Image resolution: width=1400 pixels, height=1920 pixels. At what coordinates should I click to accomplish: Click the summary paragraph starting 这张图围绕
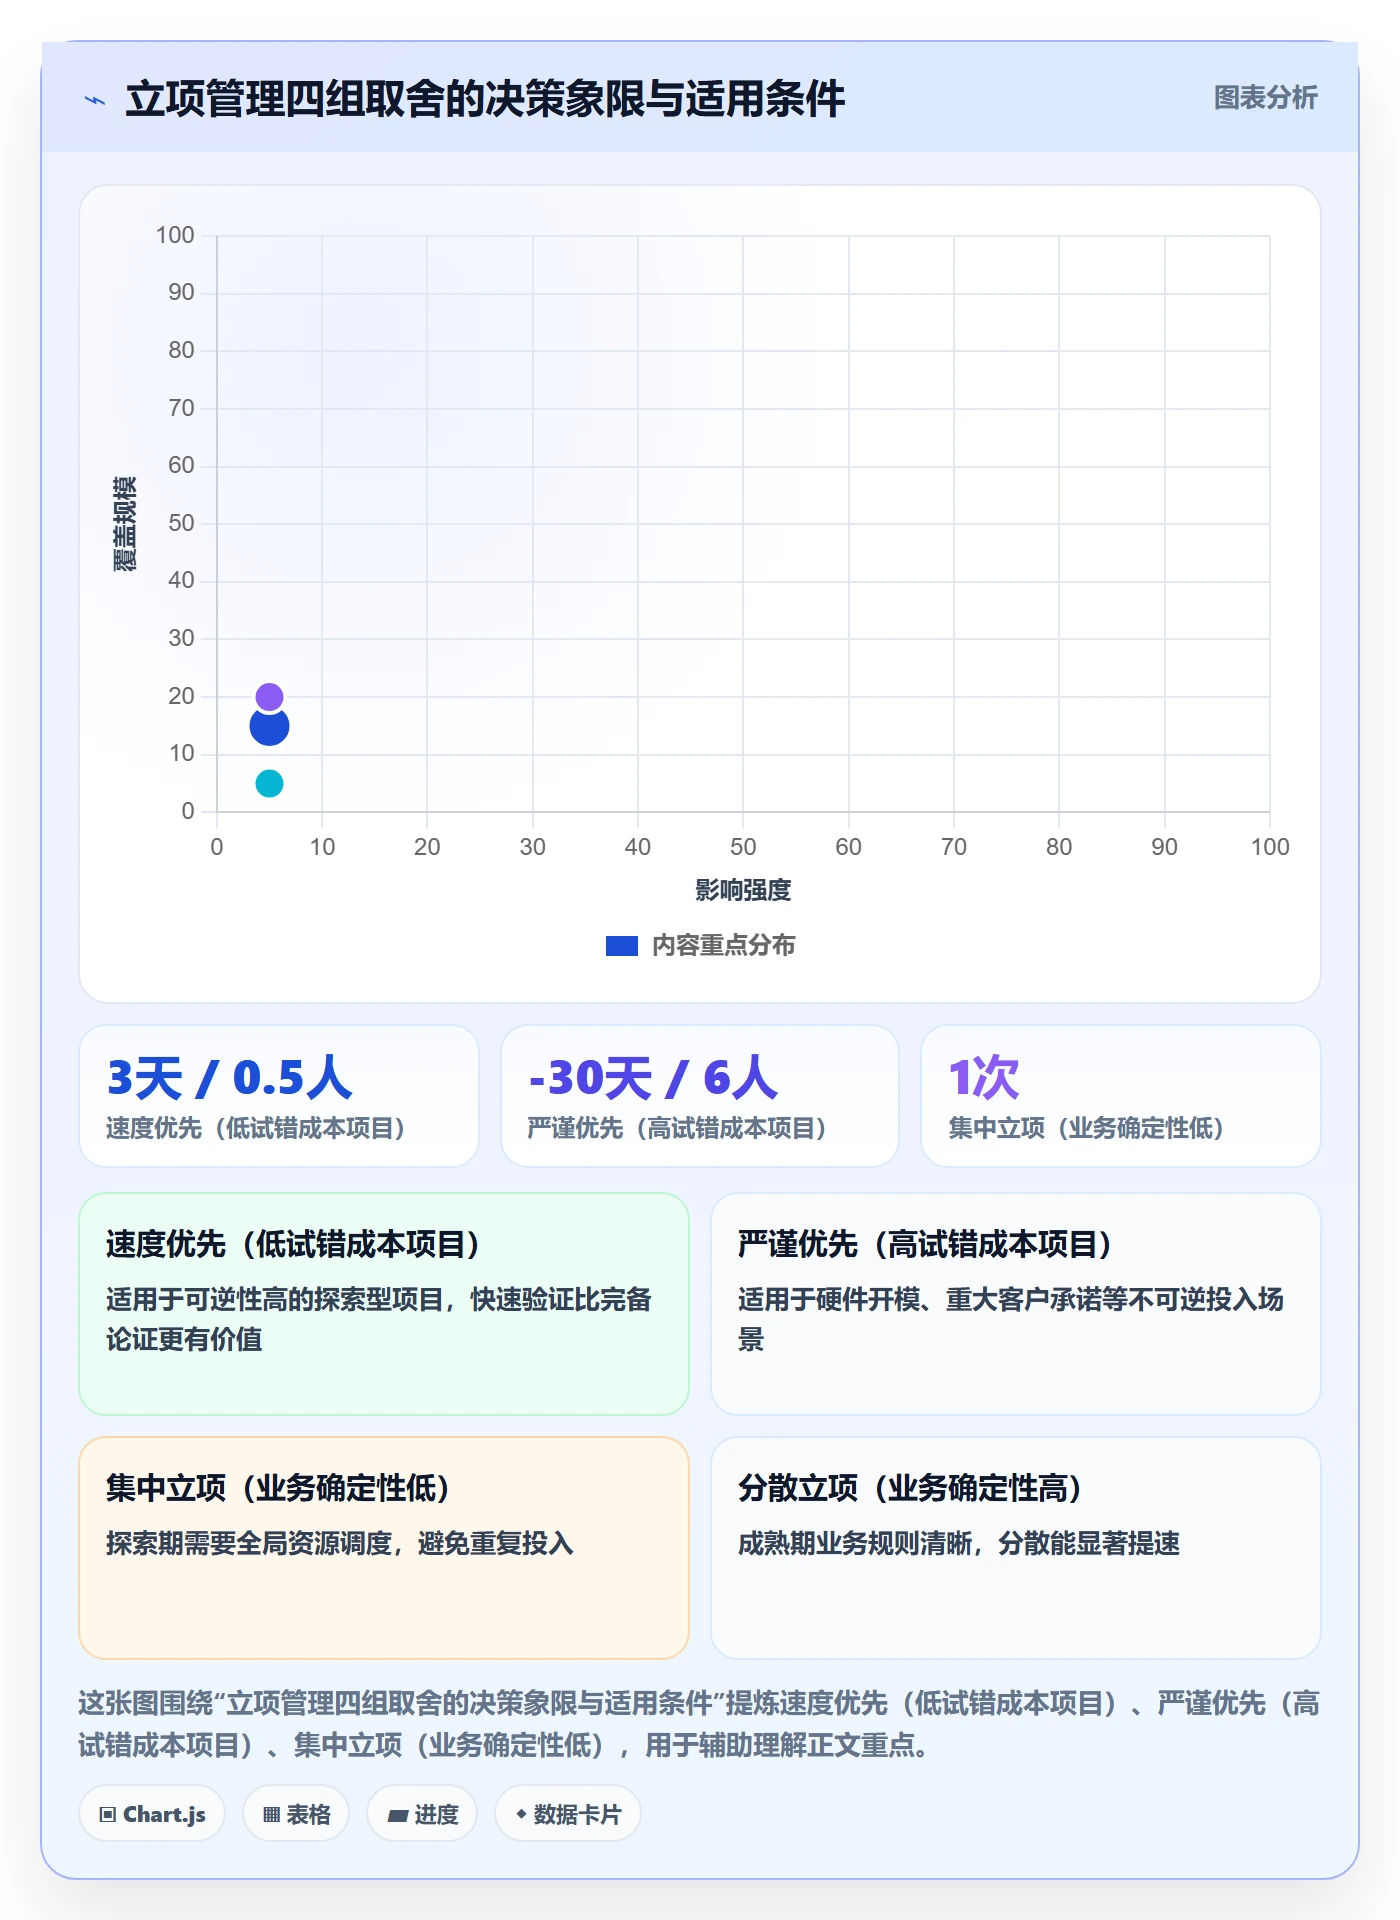[x=700, y=1724]
